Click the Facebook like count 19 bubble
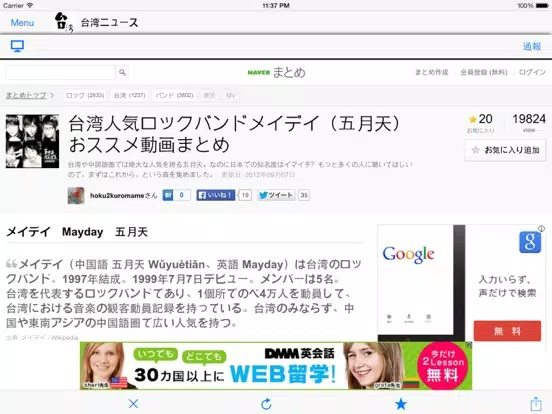This screenshot has width=552, height=414. tap(245, 195)
